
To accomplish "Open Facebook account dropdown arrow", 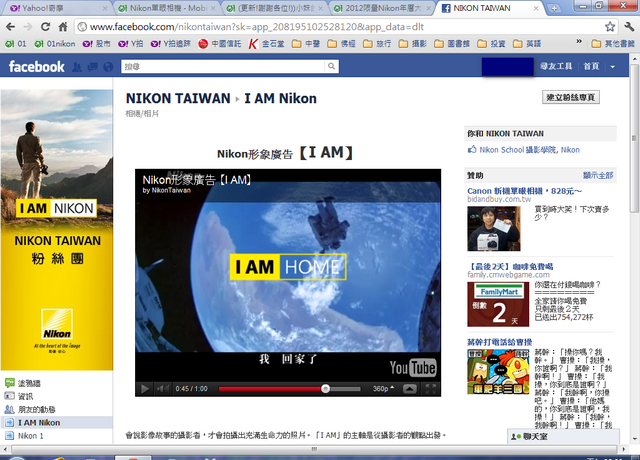I will click(613, 67).
